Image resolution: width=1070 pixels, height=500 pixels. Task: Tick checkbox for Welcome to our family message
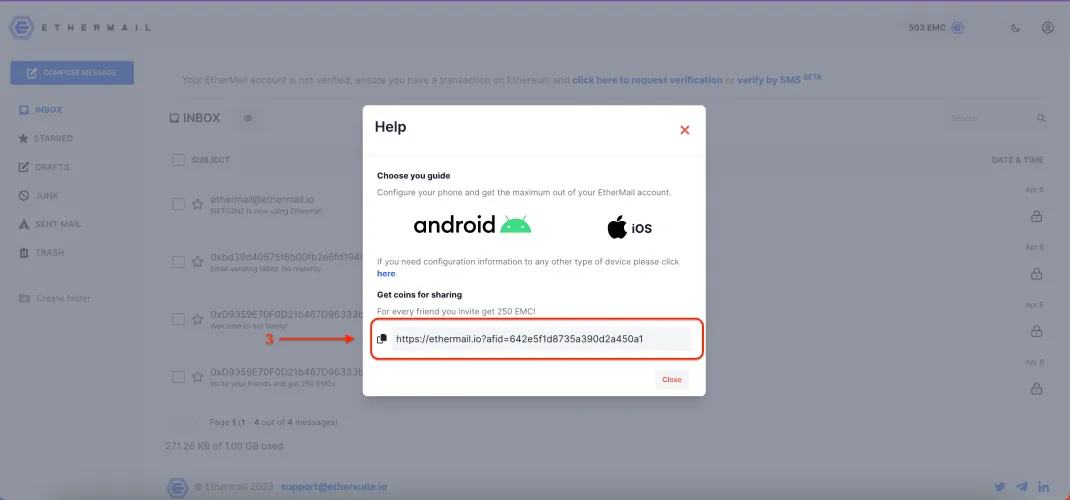pos(179,319)
